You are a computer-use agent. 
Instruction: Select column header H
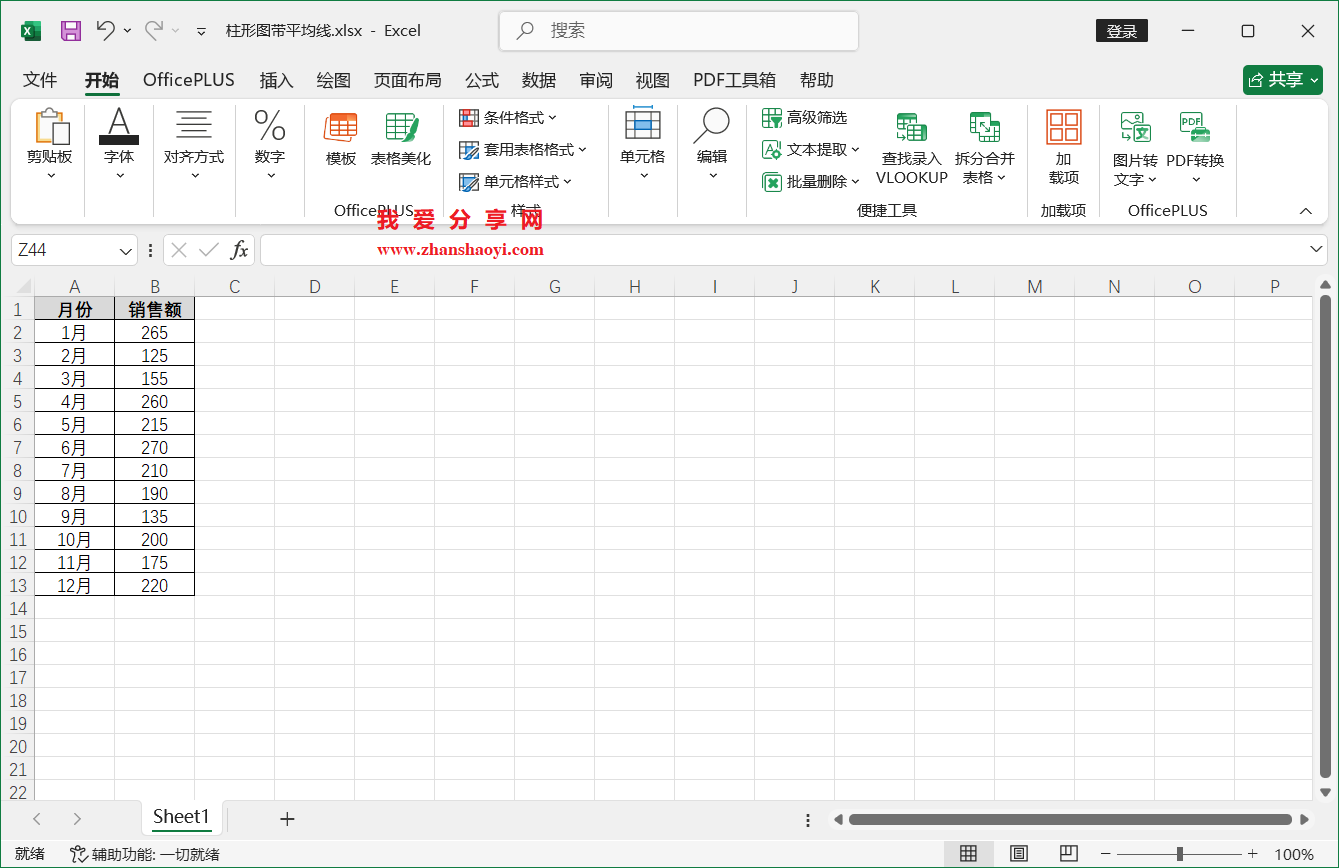[x=635, y=287]
